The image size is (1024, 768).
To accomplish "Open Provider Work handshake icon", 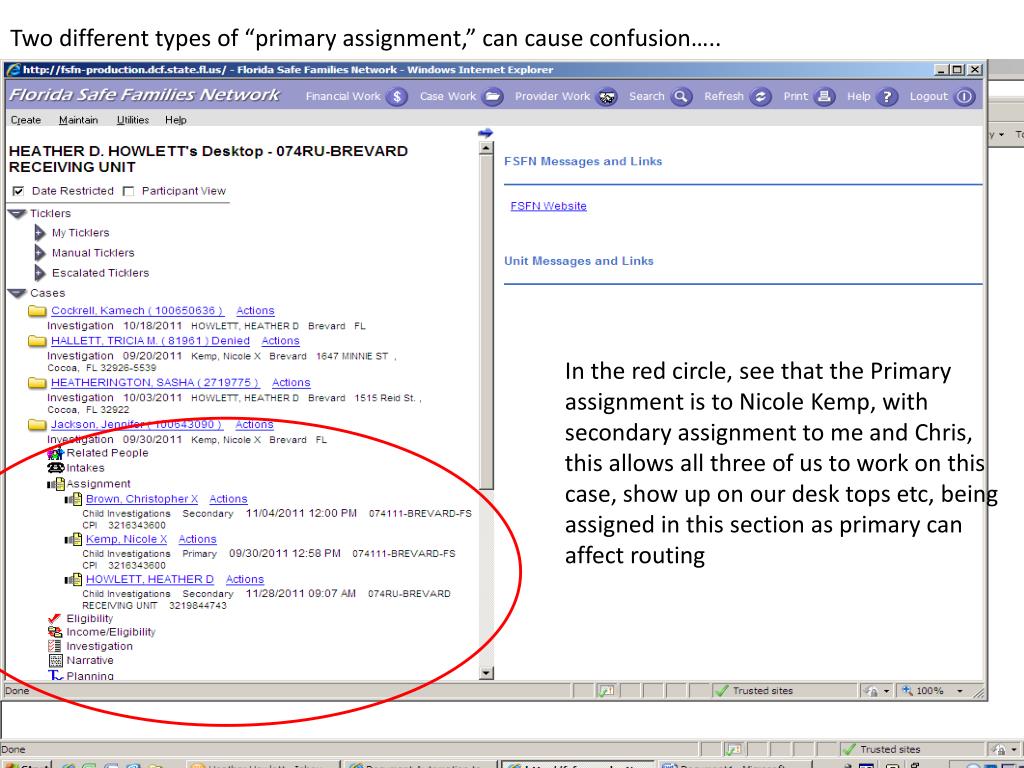I will click(x=607, y=97).
